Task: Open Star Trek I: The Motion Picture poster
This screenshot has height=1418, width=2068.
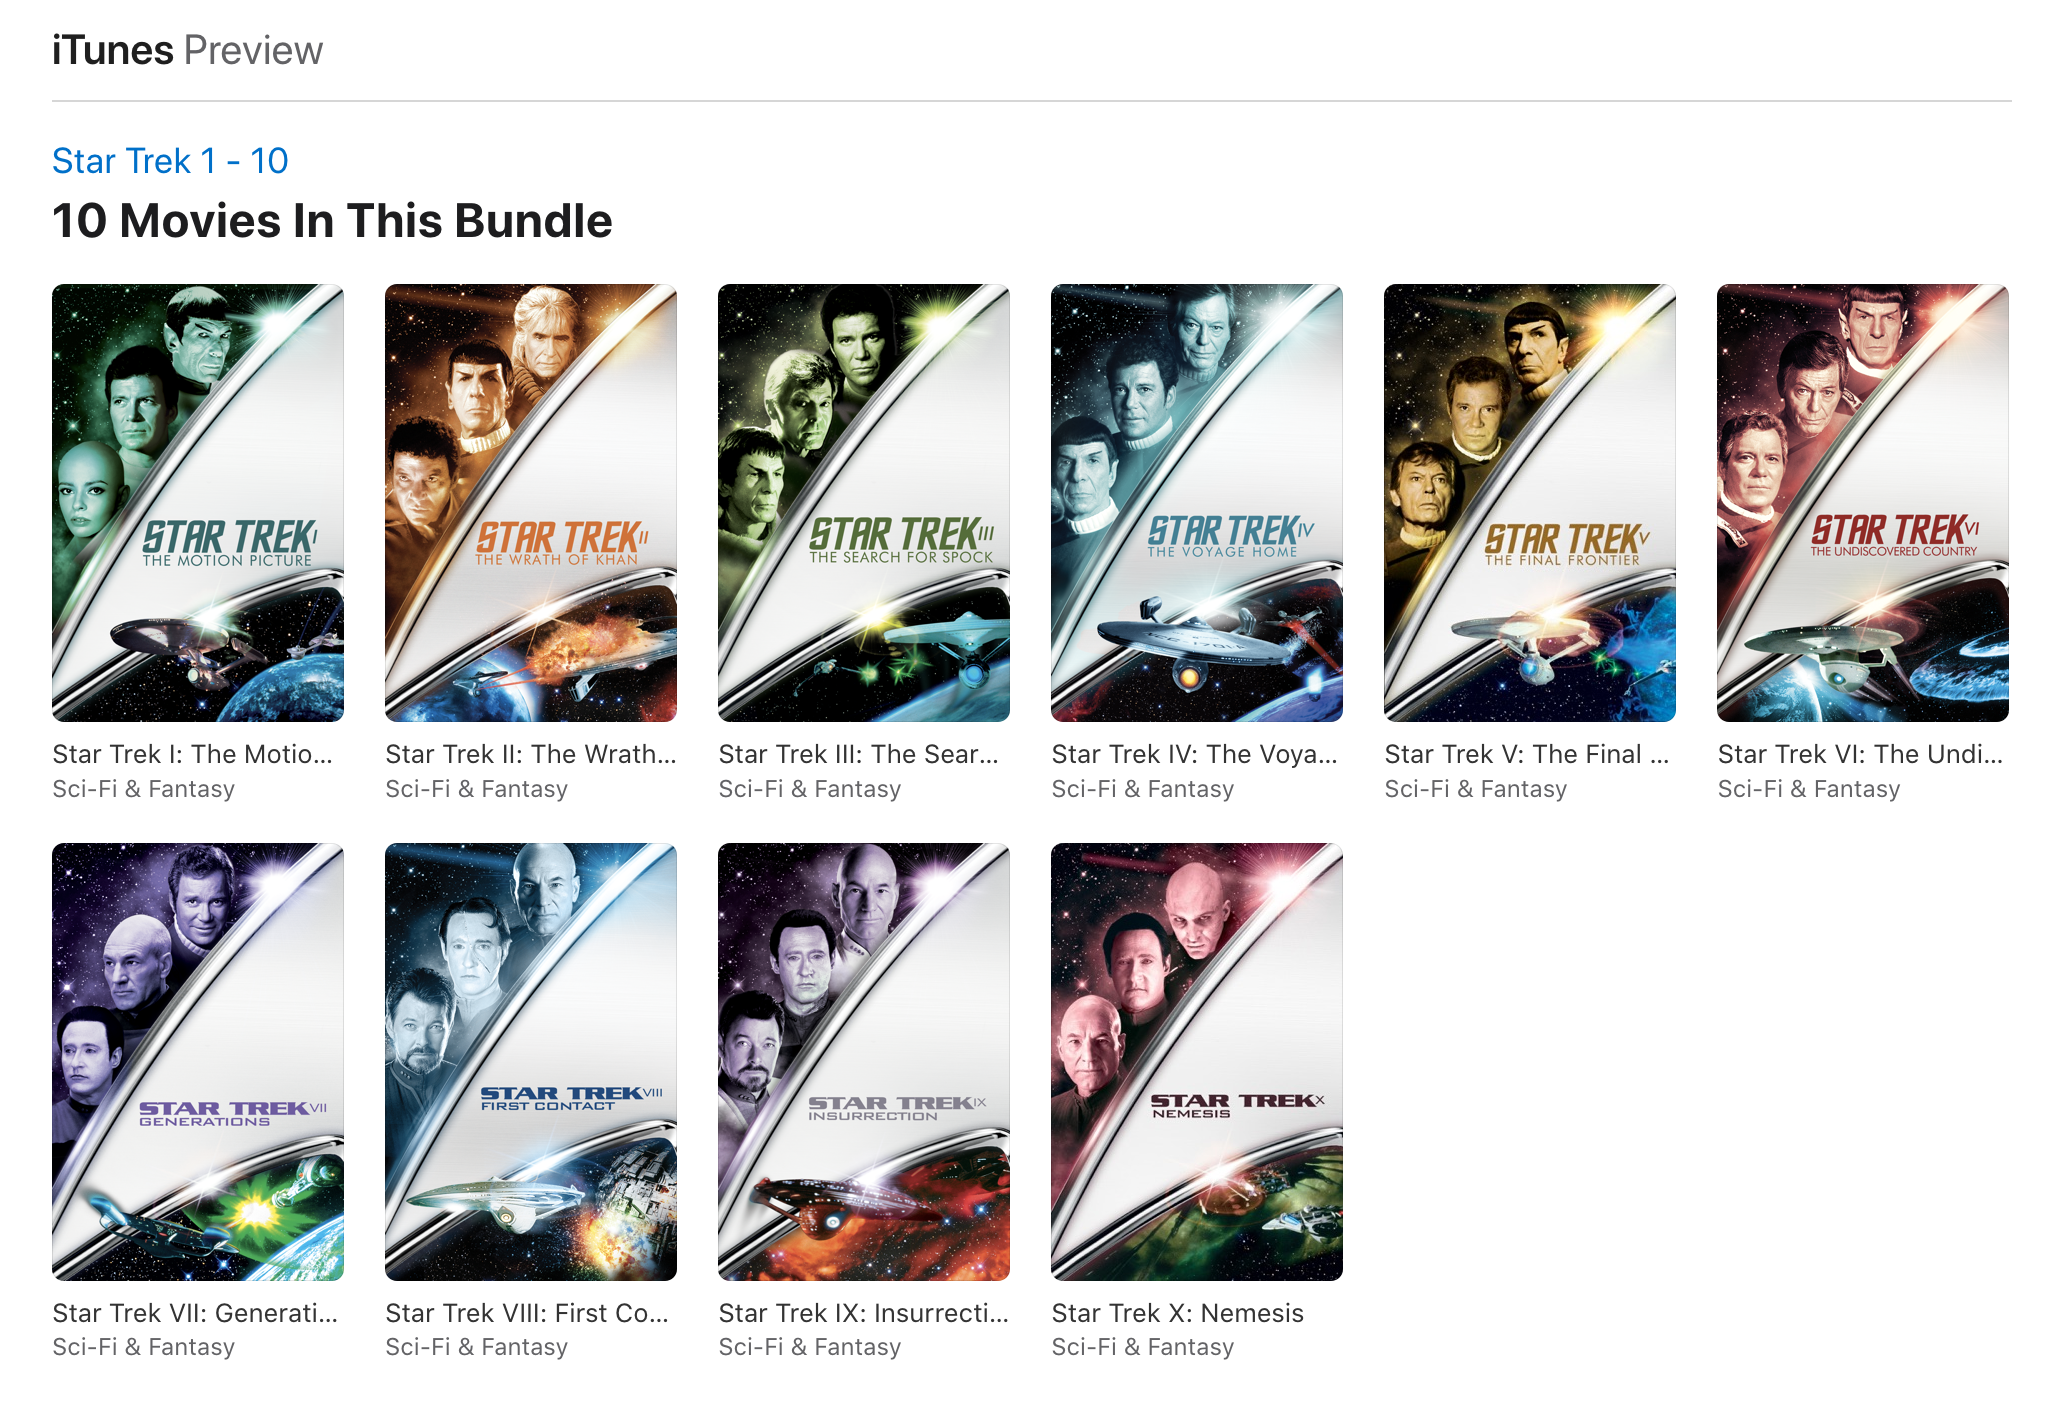Action: pos(198,503)
